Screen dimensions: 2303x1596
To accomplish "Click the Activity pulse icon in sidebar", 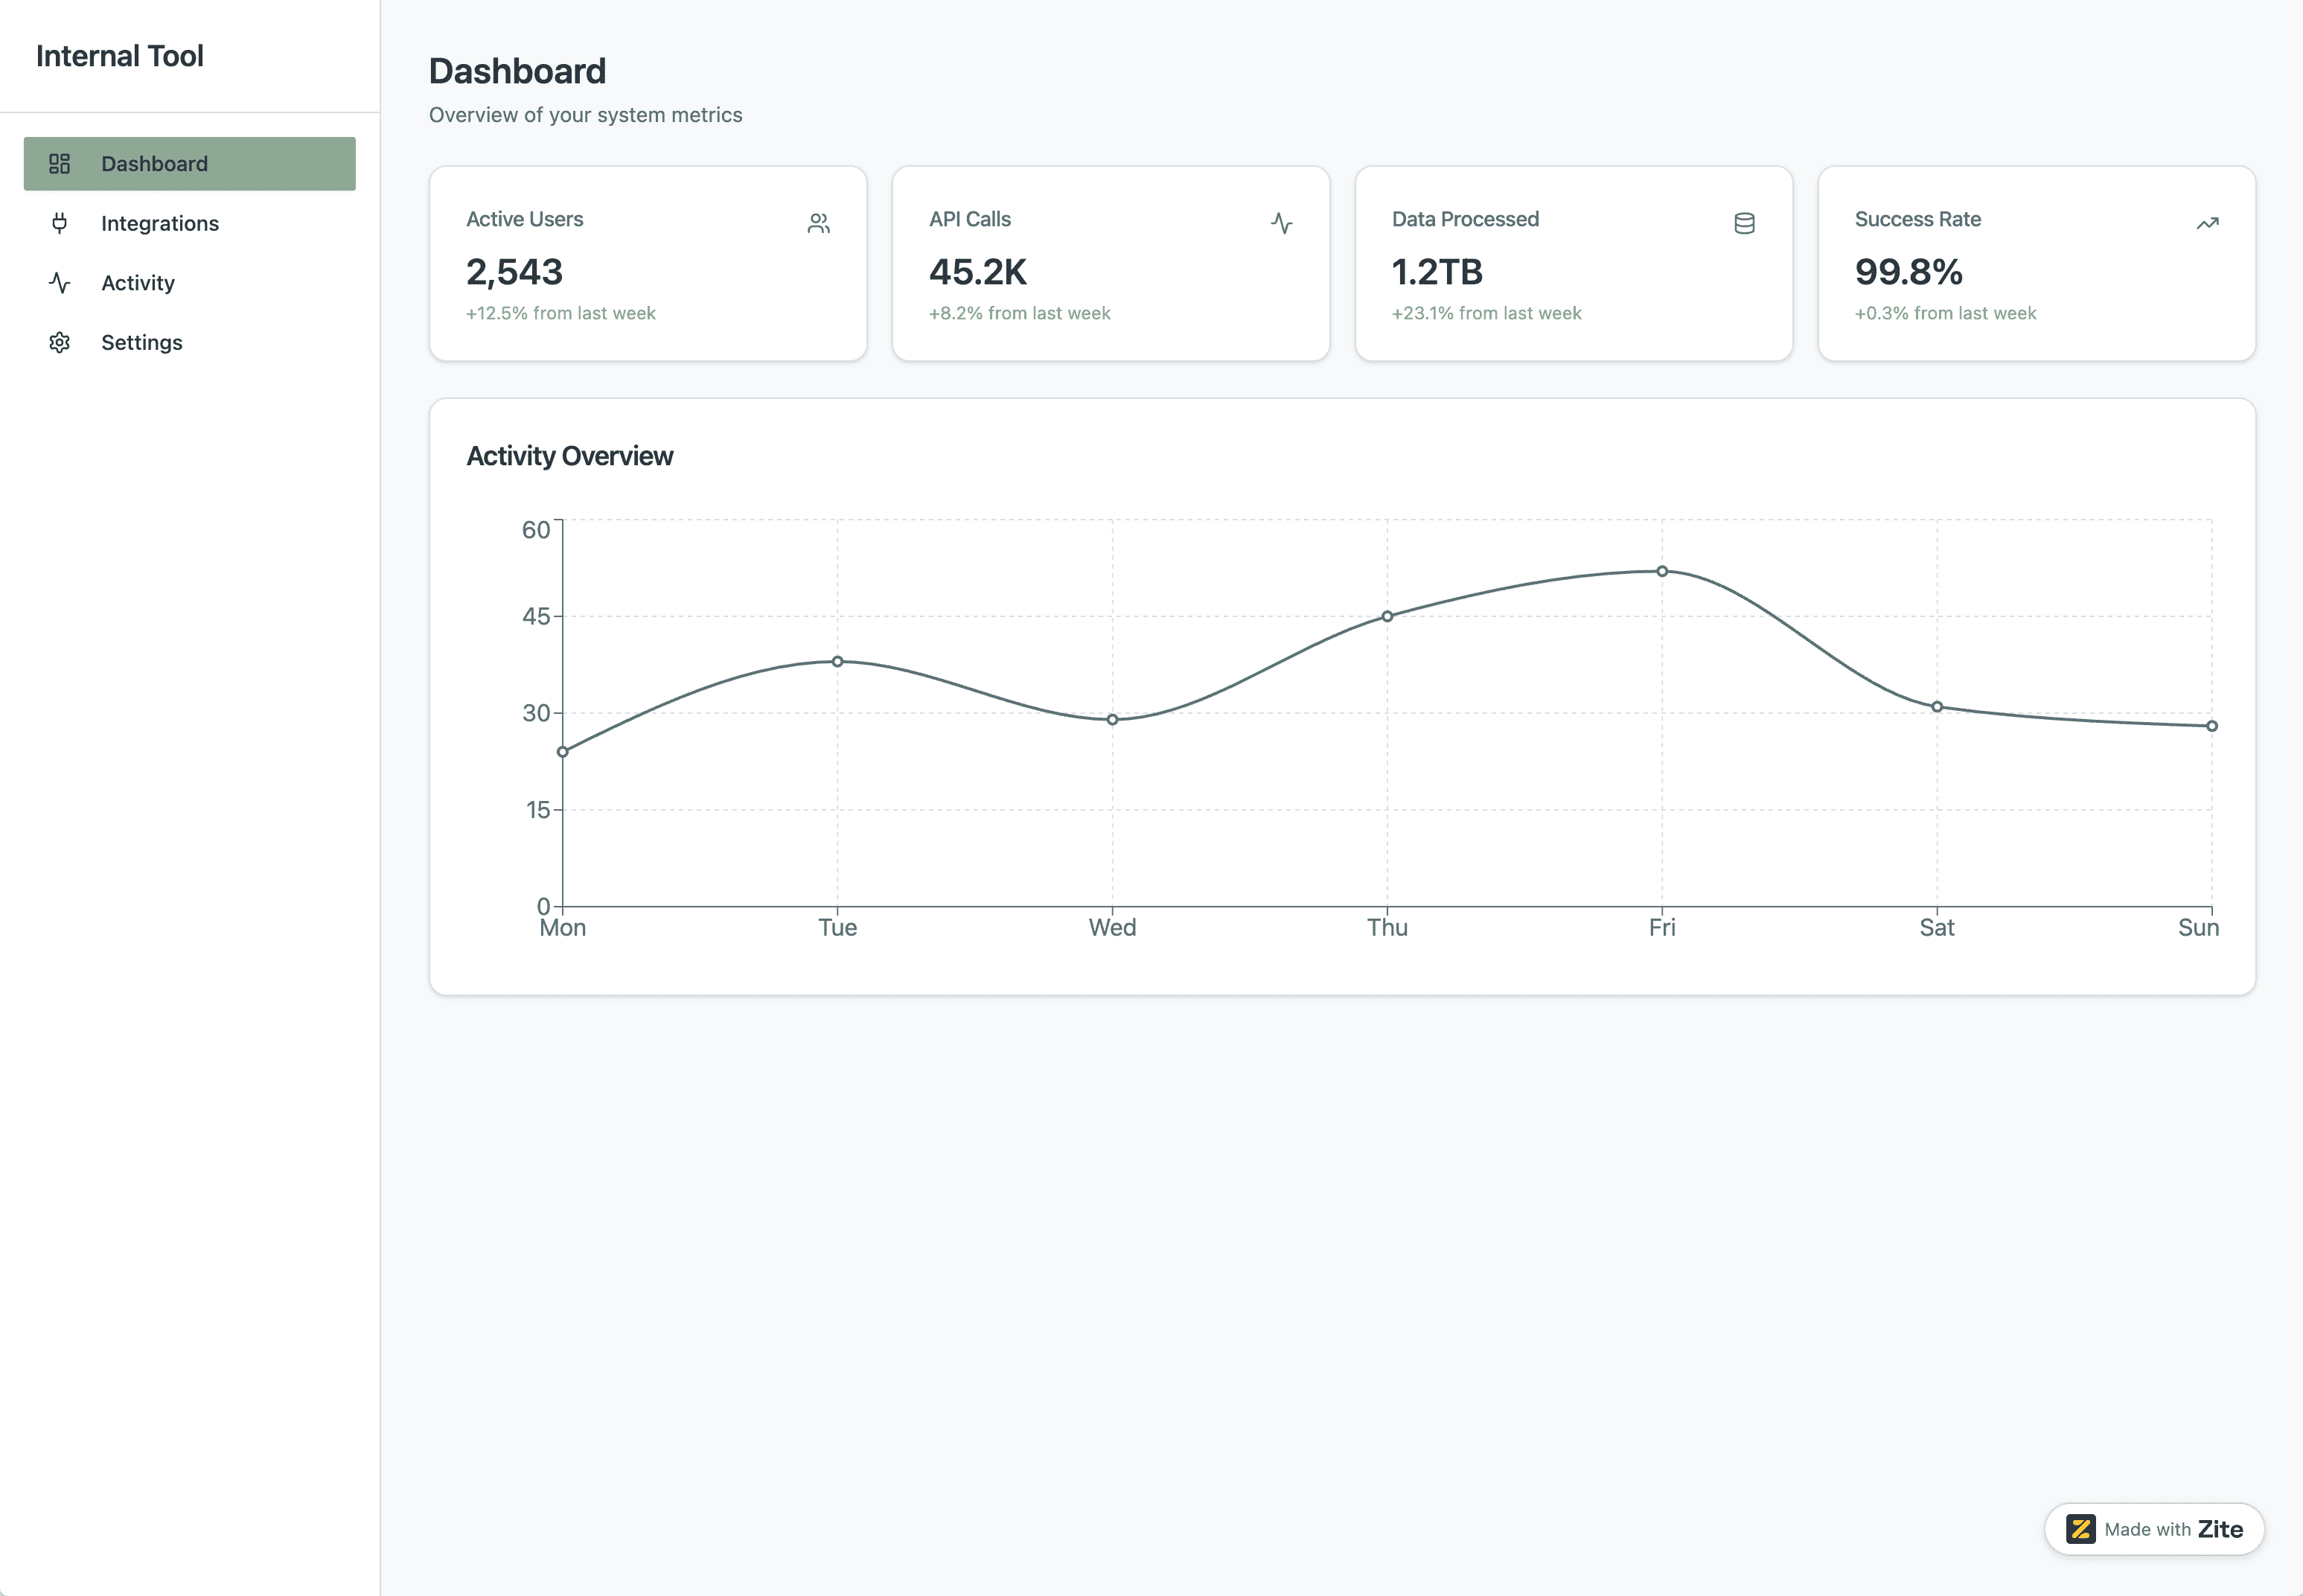I will pyautogui.click(x=60, y=283).
